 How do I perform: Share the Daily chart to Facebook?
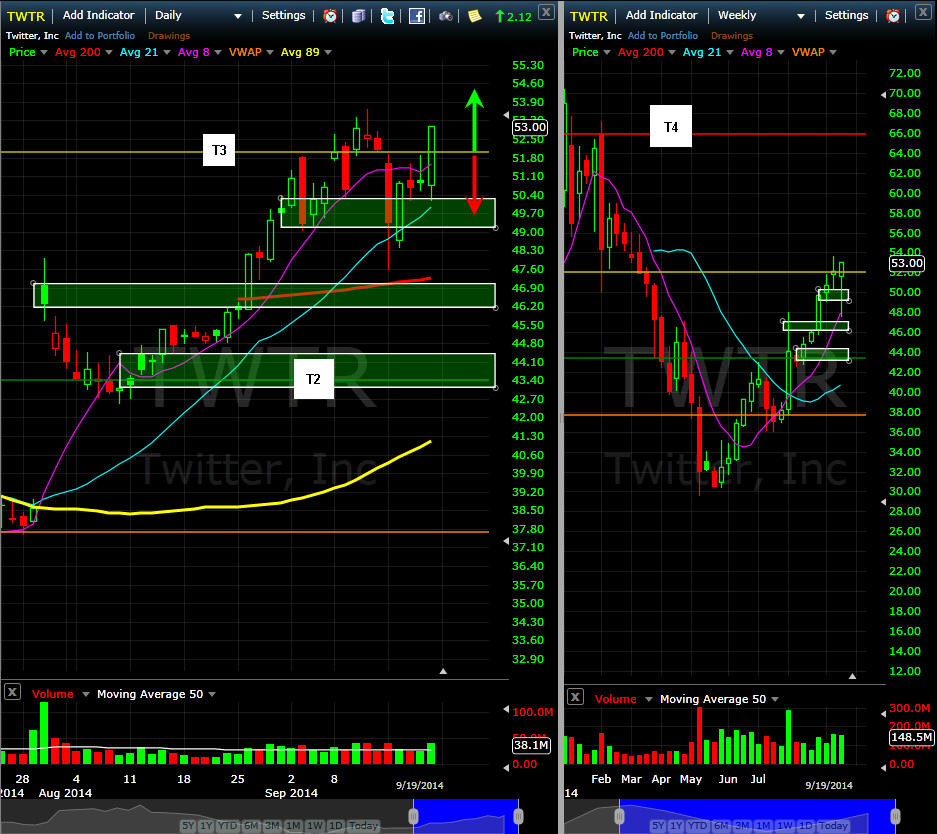pyautogui.click(x=417, y=16)
